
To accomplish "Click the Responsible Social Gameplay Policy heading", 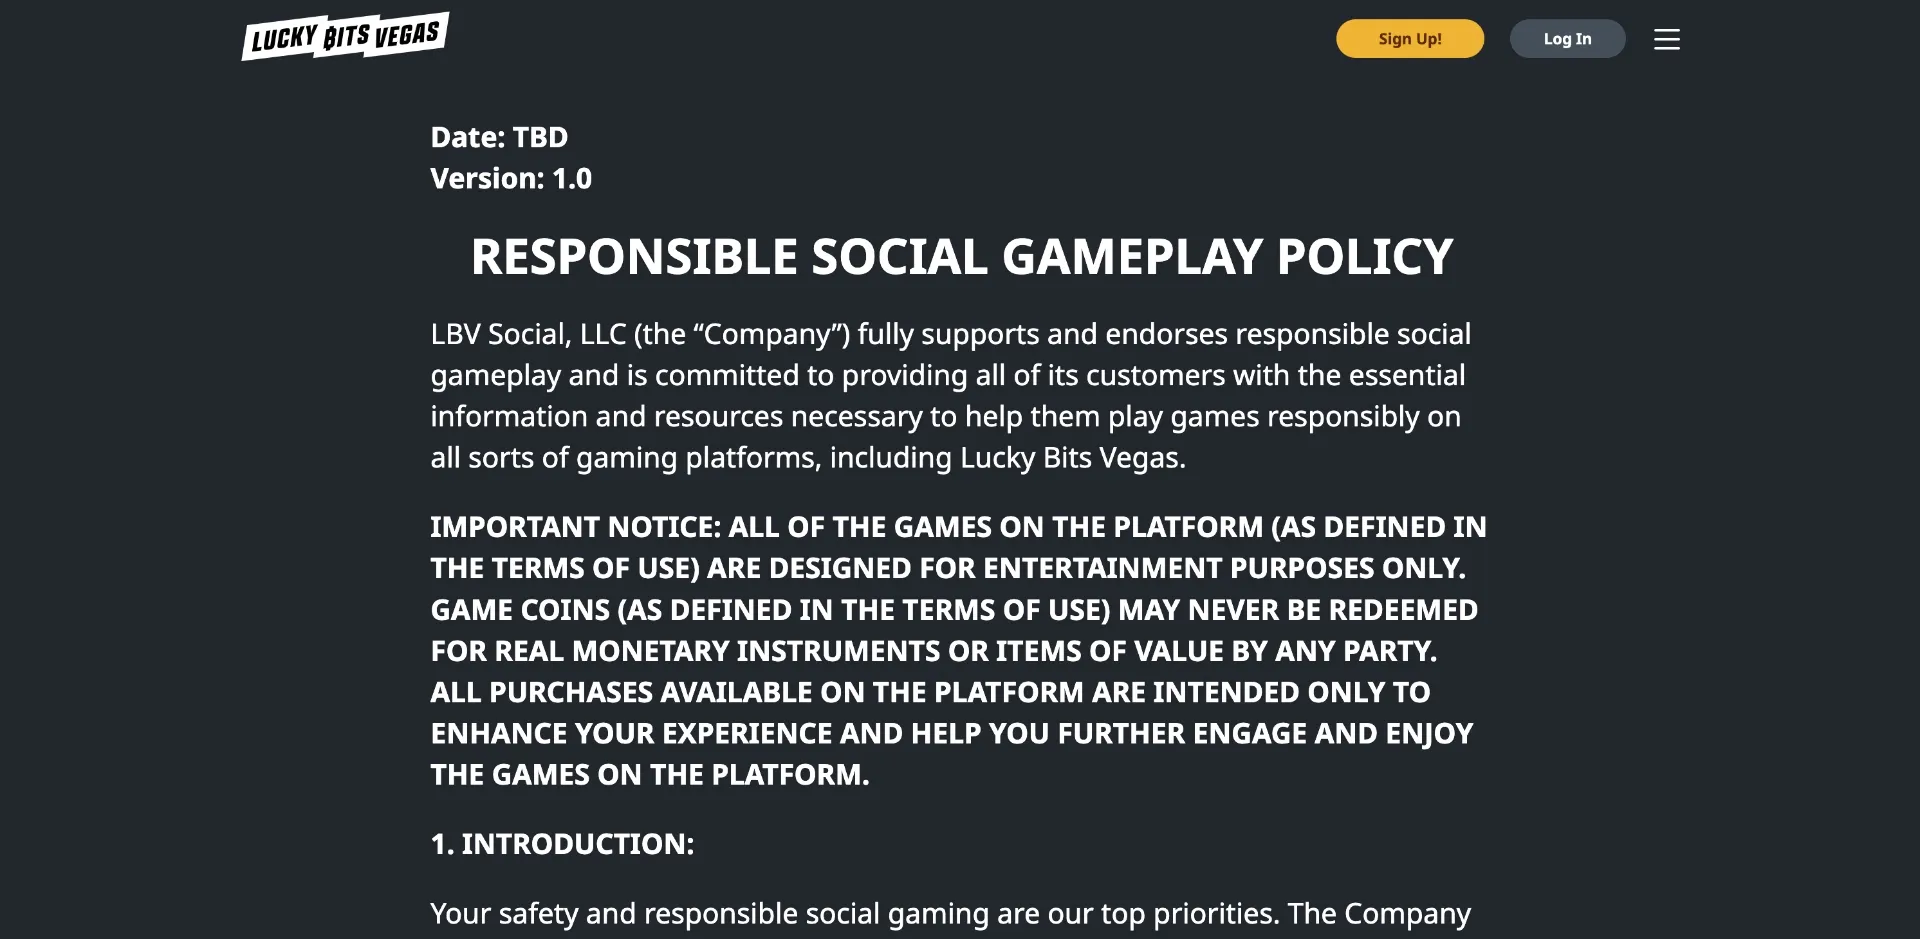I will pos(961,257).
